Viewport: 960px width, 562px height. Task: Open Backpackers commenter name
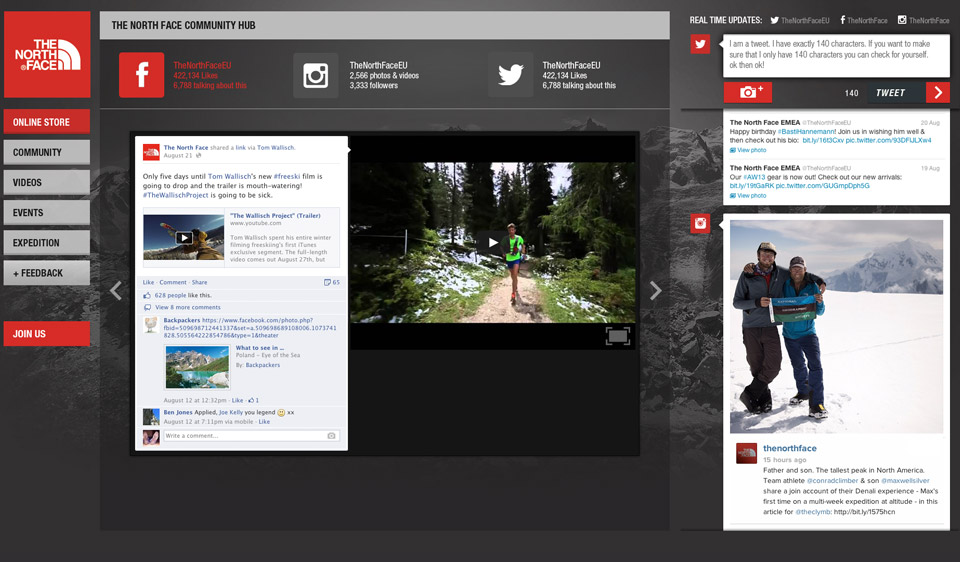pos(182,320)
